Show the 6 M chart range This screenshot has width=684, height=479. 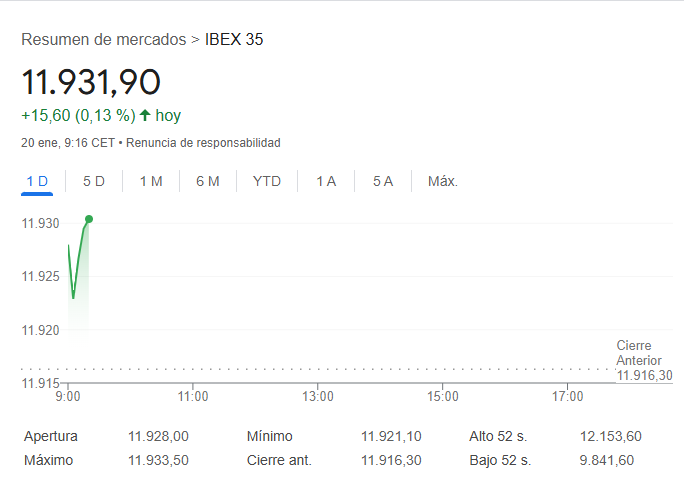pyautogui.click(x=208, y=181)
